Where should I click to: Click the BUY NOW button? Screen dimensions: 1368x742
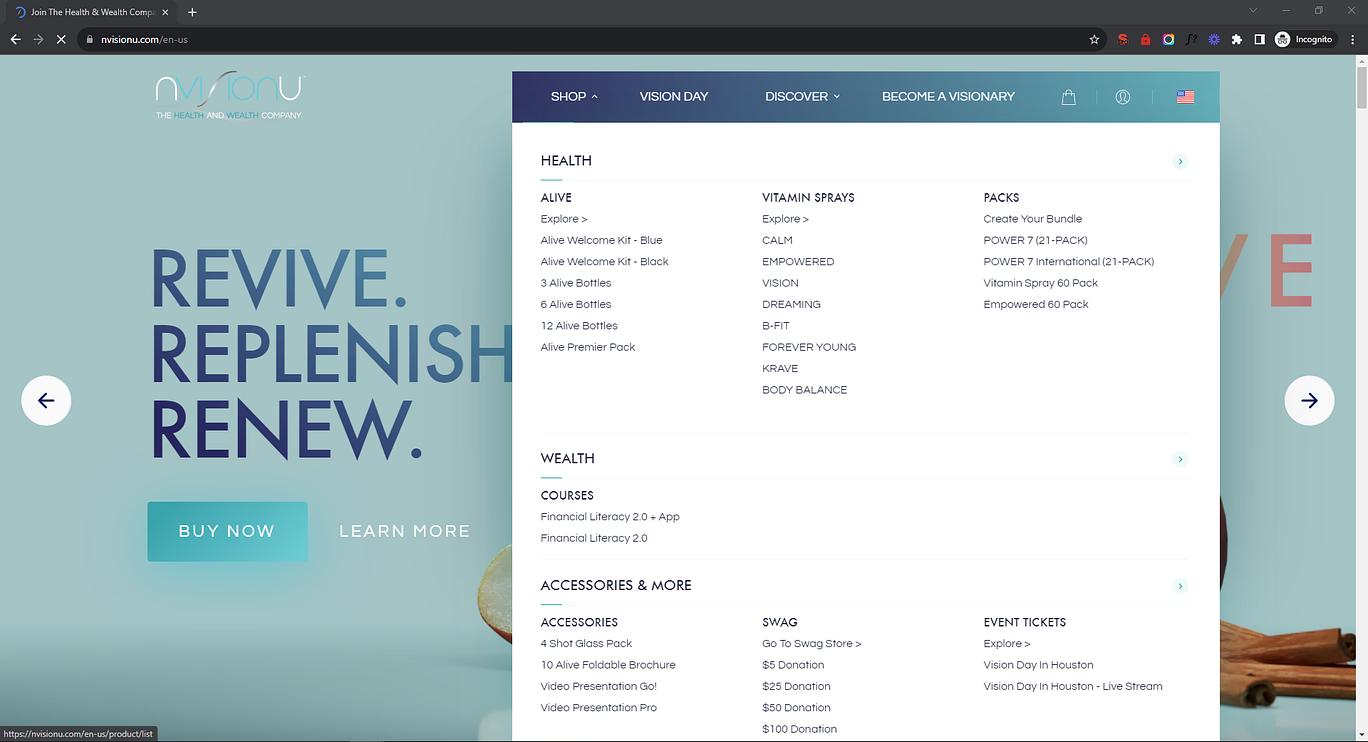point(227,531)
